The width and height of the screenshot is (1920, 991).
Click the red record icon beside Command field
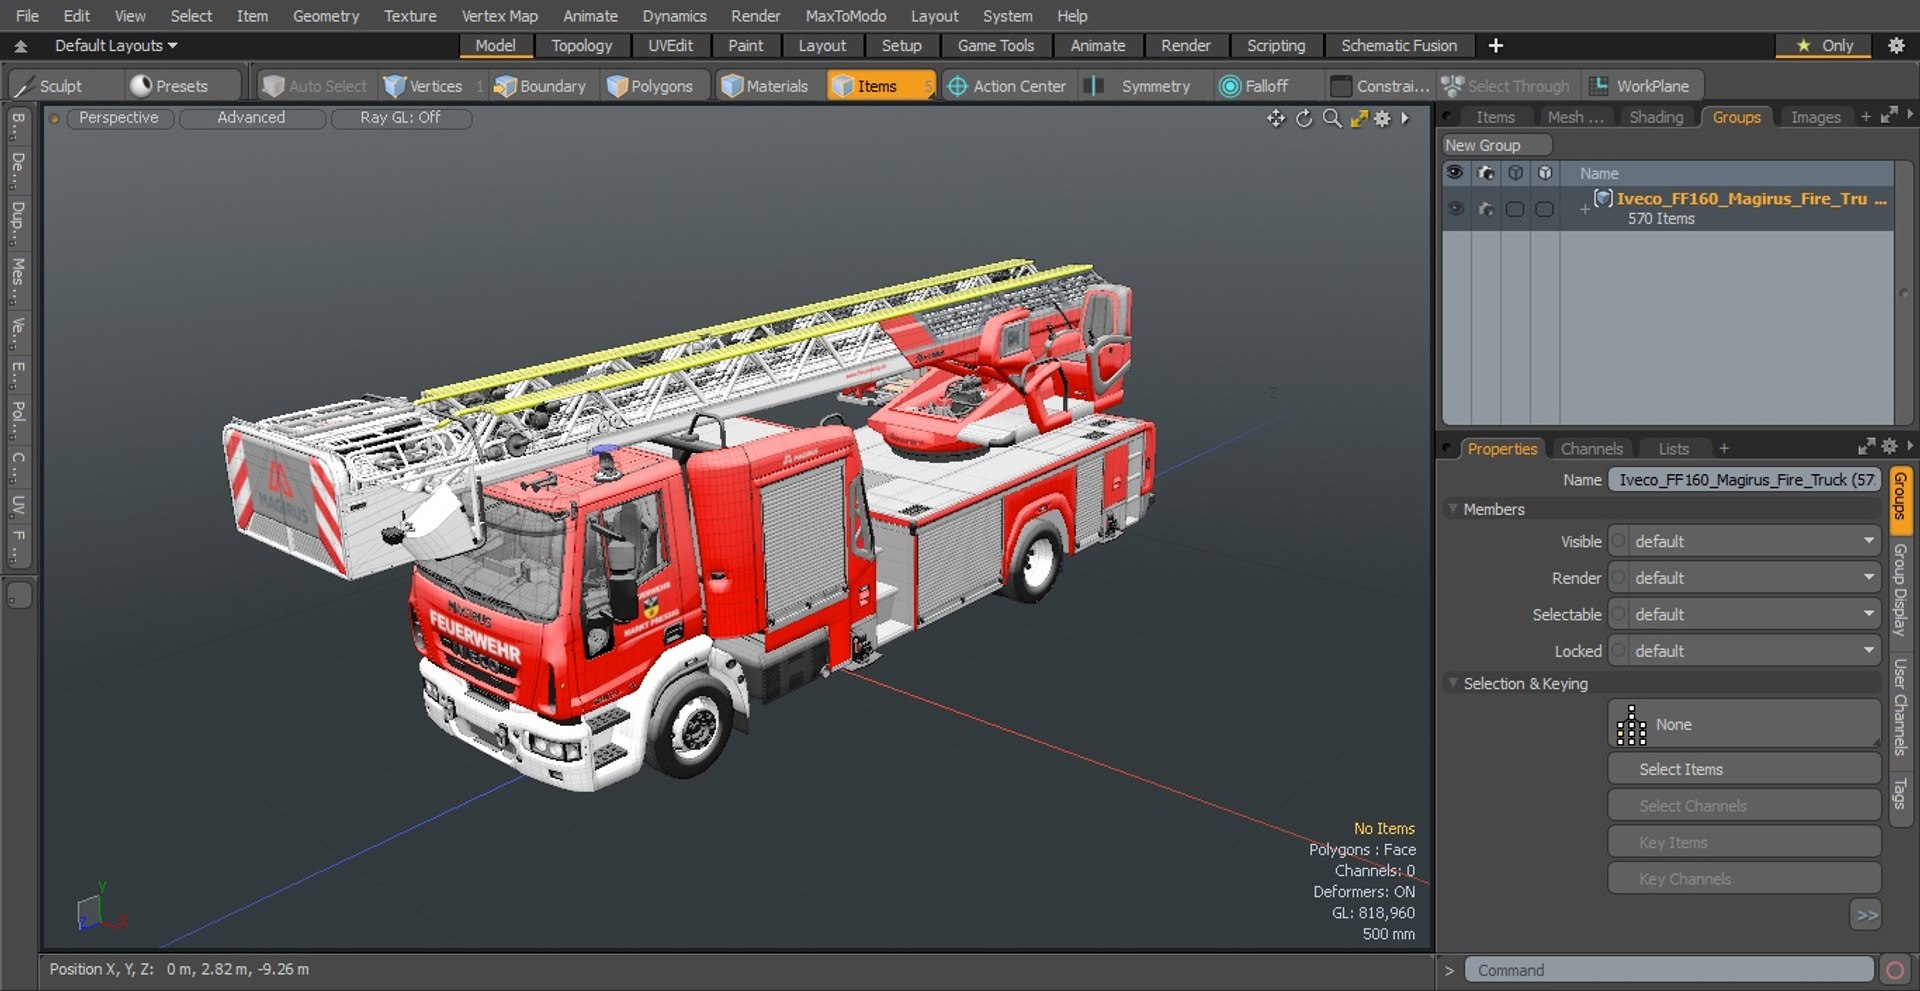pyautogui.click(x=1894, y=970)
